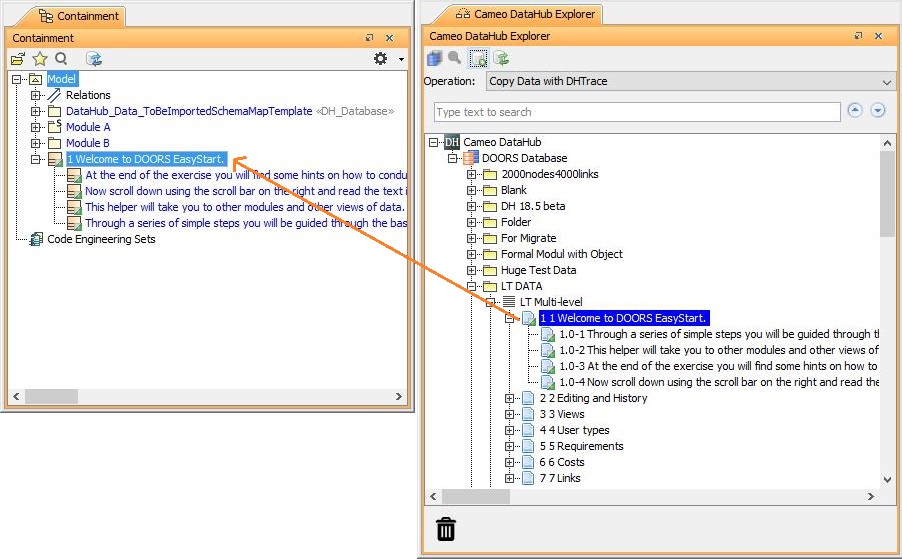Select the 1.0-1 Through a series item
This screenshot has width=902, height=559.
[718, 334]
